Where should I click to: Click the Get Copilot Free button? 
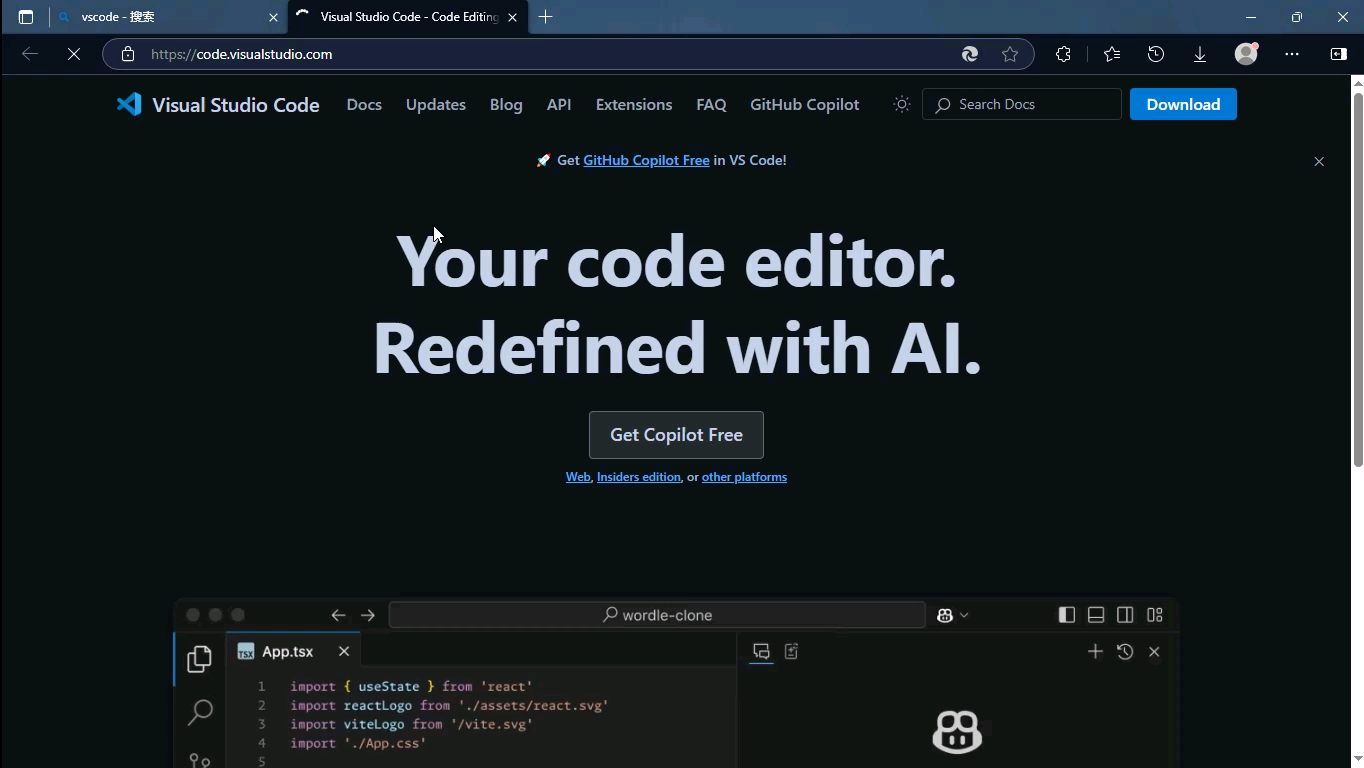676,435
